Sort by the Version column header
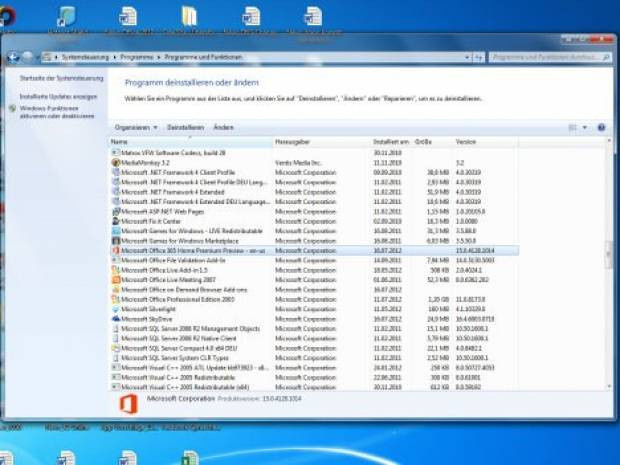This screenshot has width=620, height=465. [485, 142]
